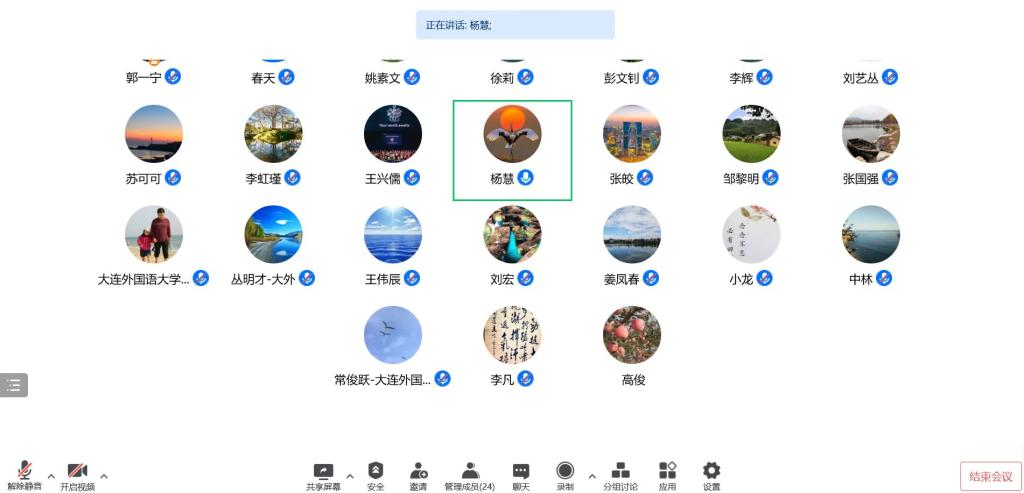Click the invite icon (邀请)
Screen dimensions: 1024x493
pos(419,471)
